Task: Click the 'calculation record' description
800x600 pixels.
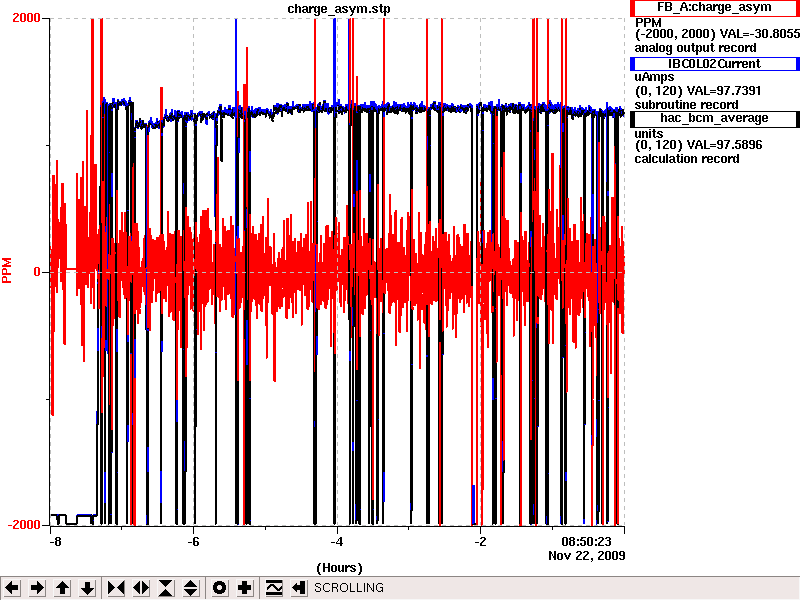Action: click(687, 159)
